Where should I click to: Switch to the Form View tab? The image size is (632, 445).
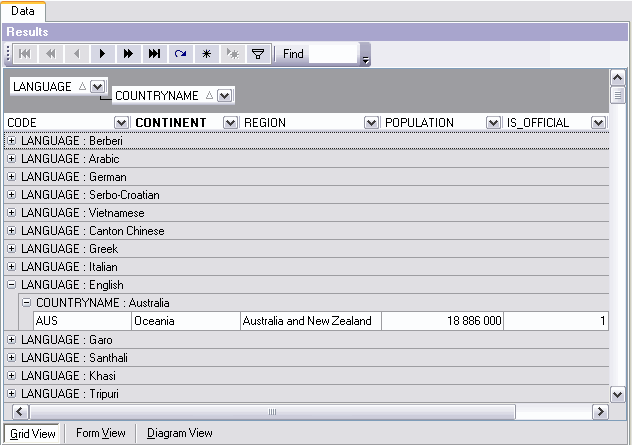click(101, 433)
